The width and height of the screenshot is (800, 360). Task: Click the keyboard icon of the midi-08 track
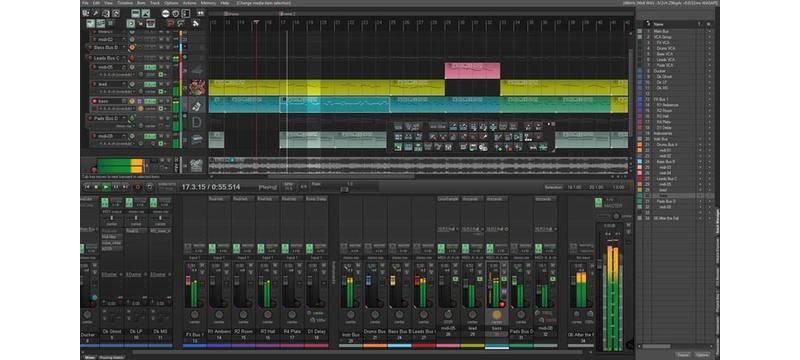click(x=197, y=139)
